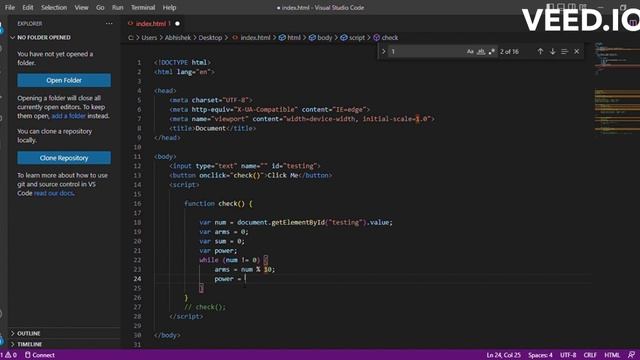Click 'CRLF' end of line setting
The image size is (640, 360).
point(590,355)
